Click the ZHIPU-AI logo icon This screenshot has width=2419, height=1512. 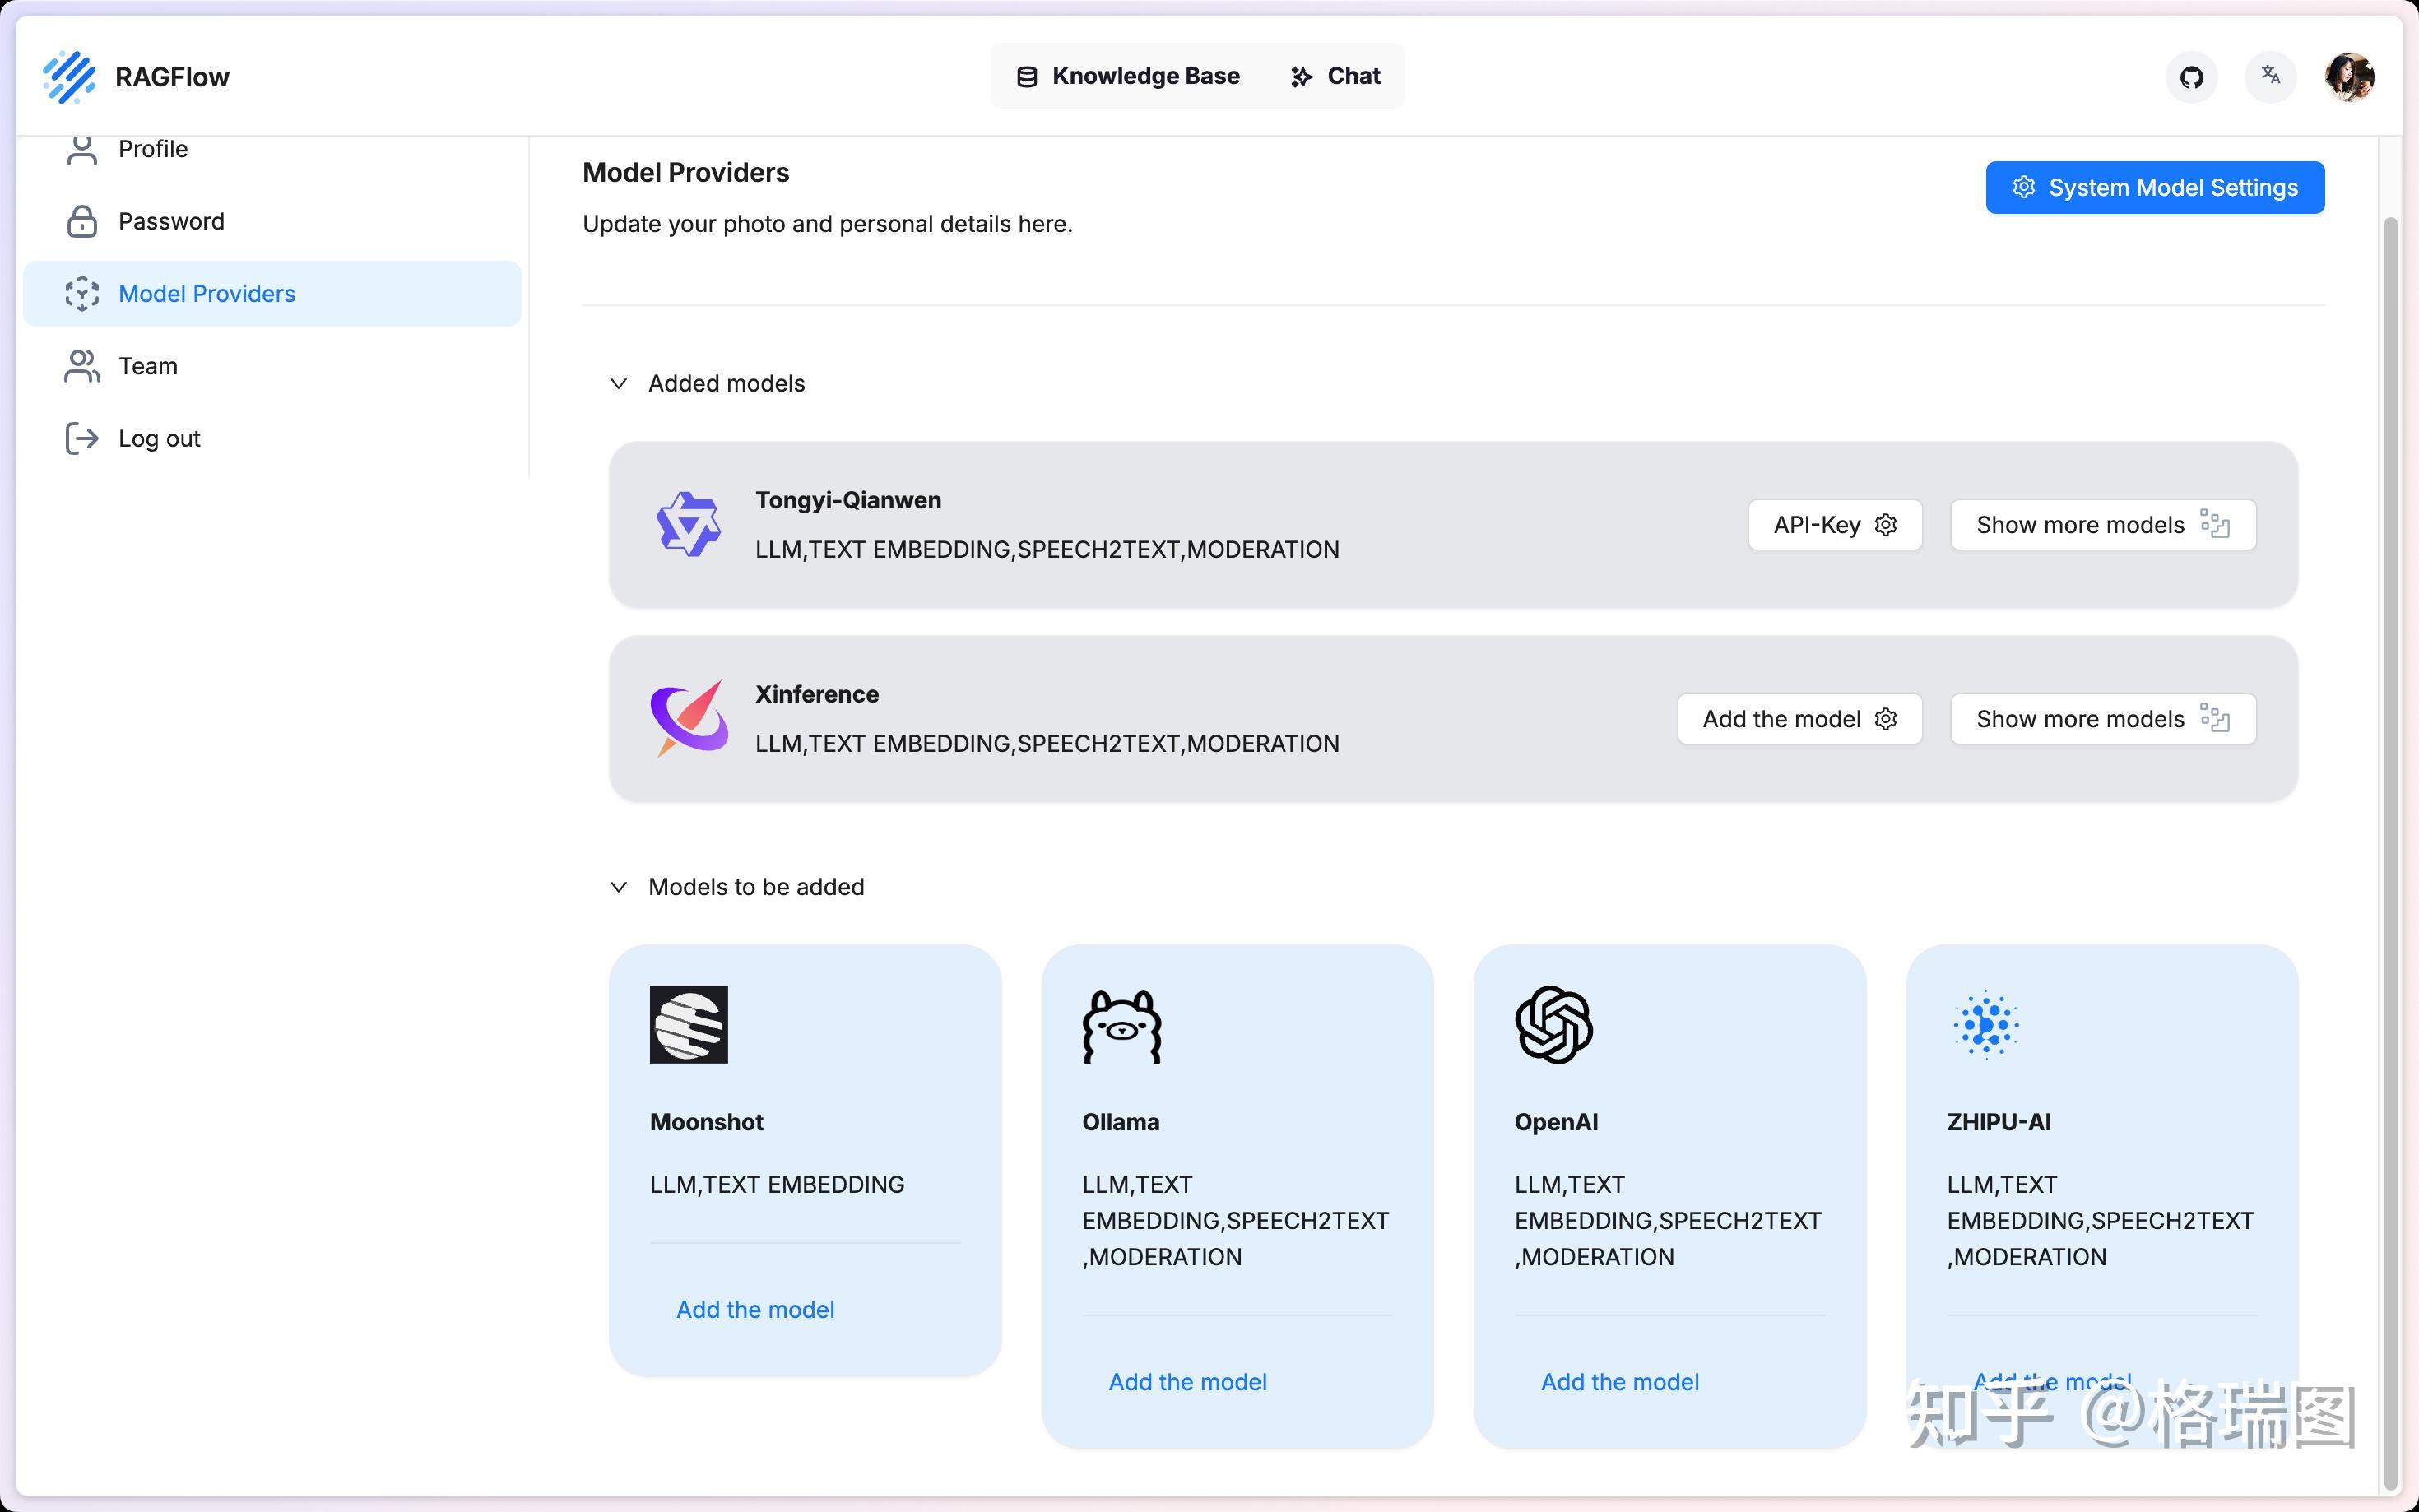[x=1986, y=1025]
